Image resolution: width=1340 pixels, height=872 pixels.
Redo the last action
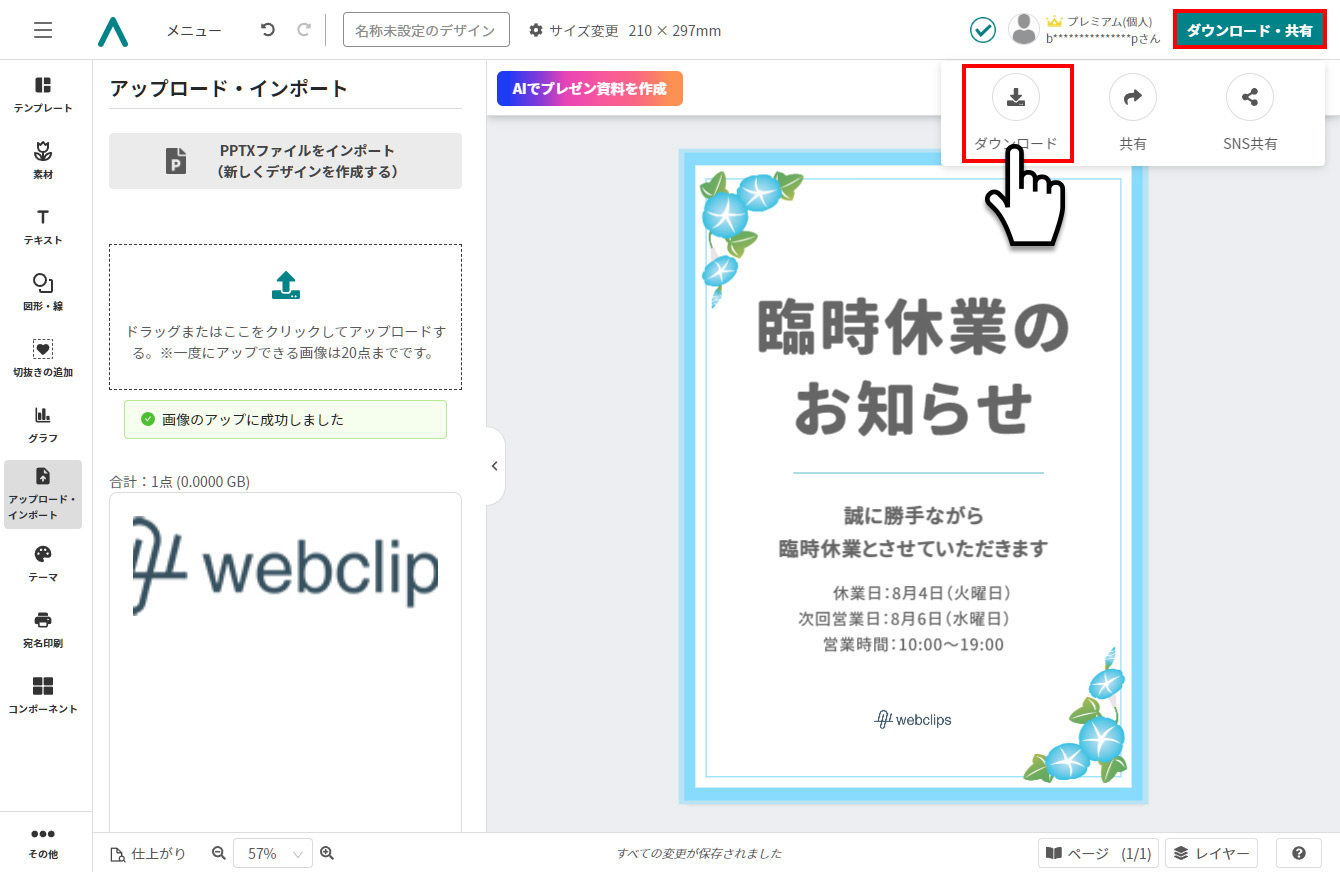point(304,30)
